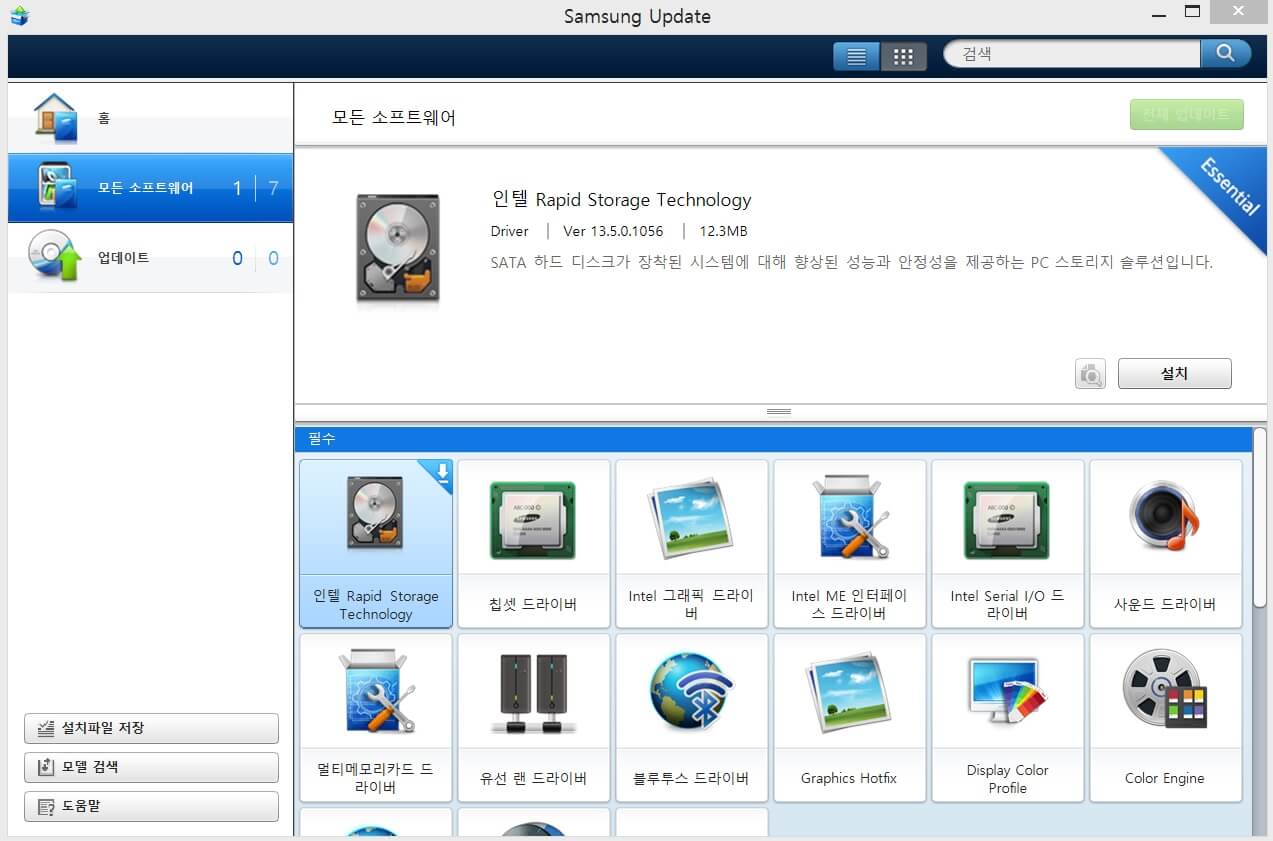
Task: Click 모델 검색 button
Action: click(x=151, y=767)
